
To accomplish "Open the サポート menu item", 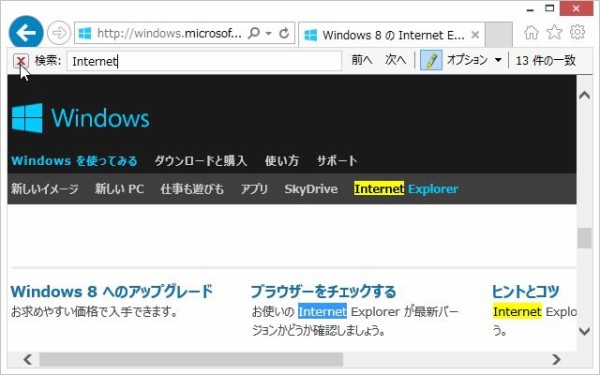I will pyautogui.click(x=337, y=161).
